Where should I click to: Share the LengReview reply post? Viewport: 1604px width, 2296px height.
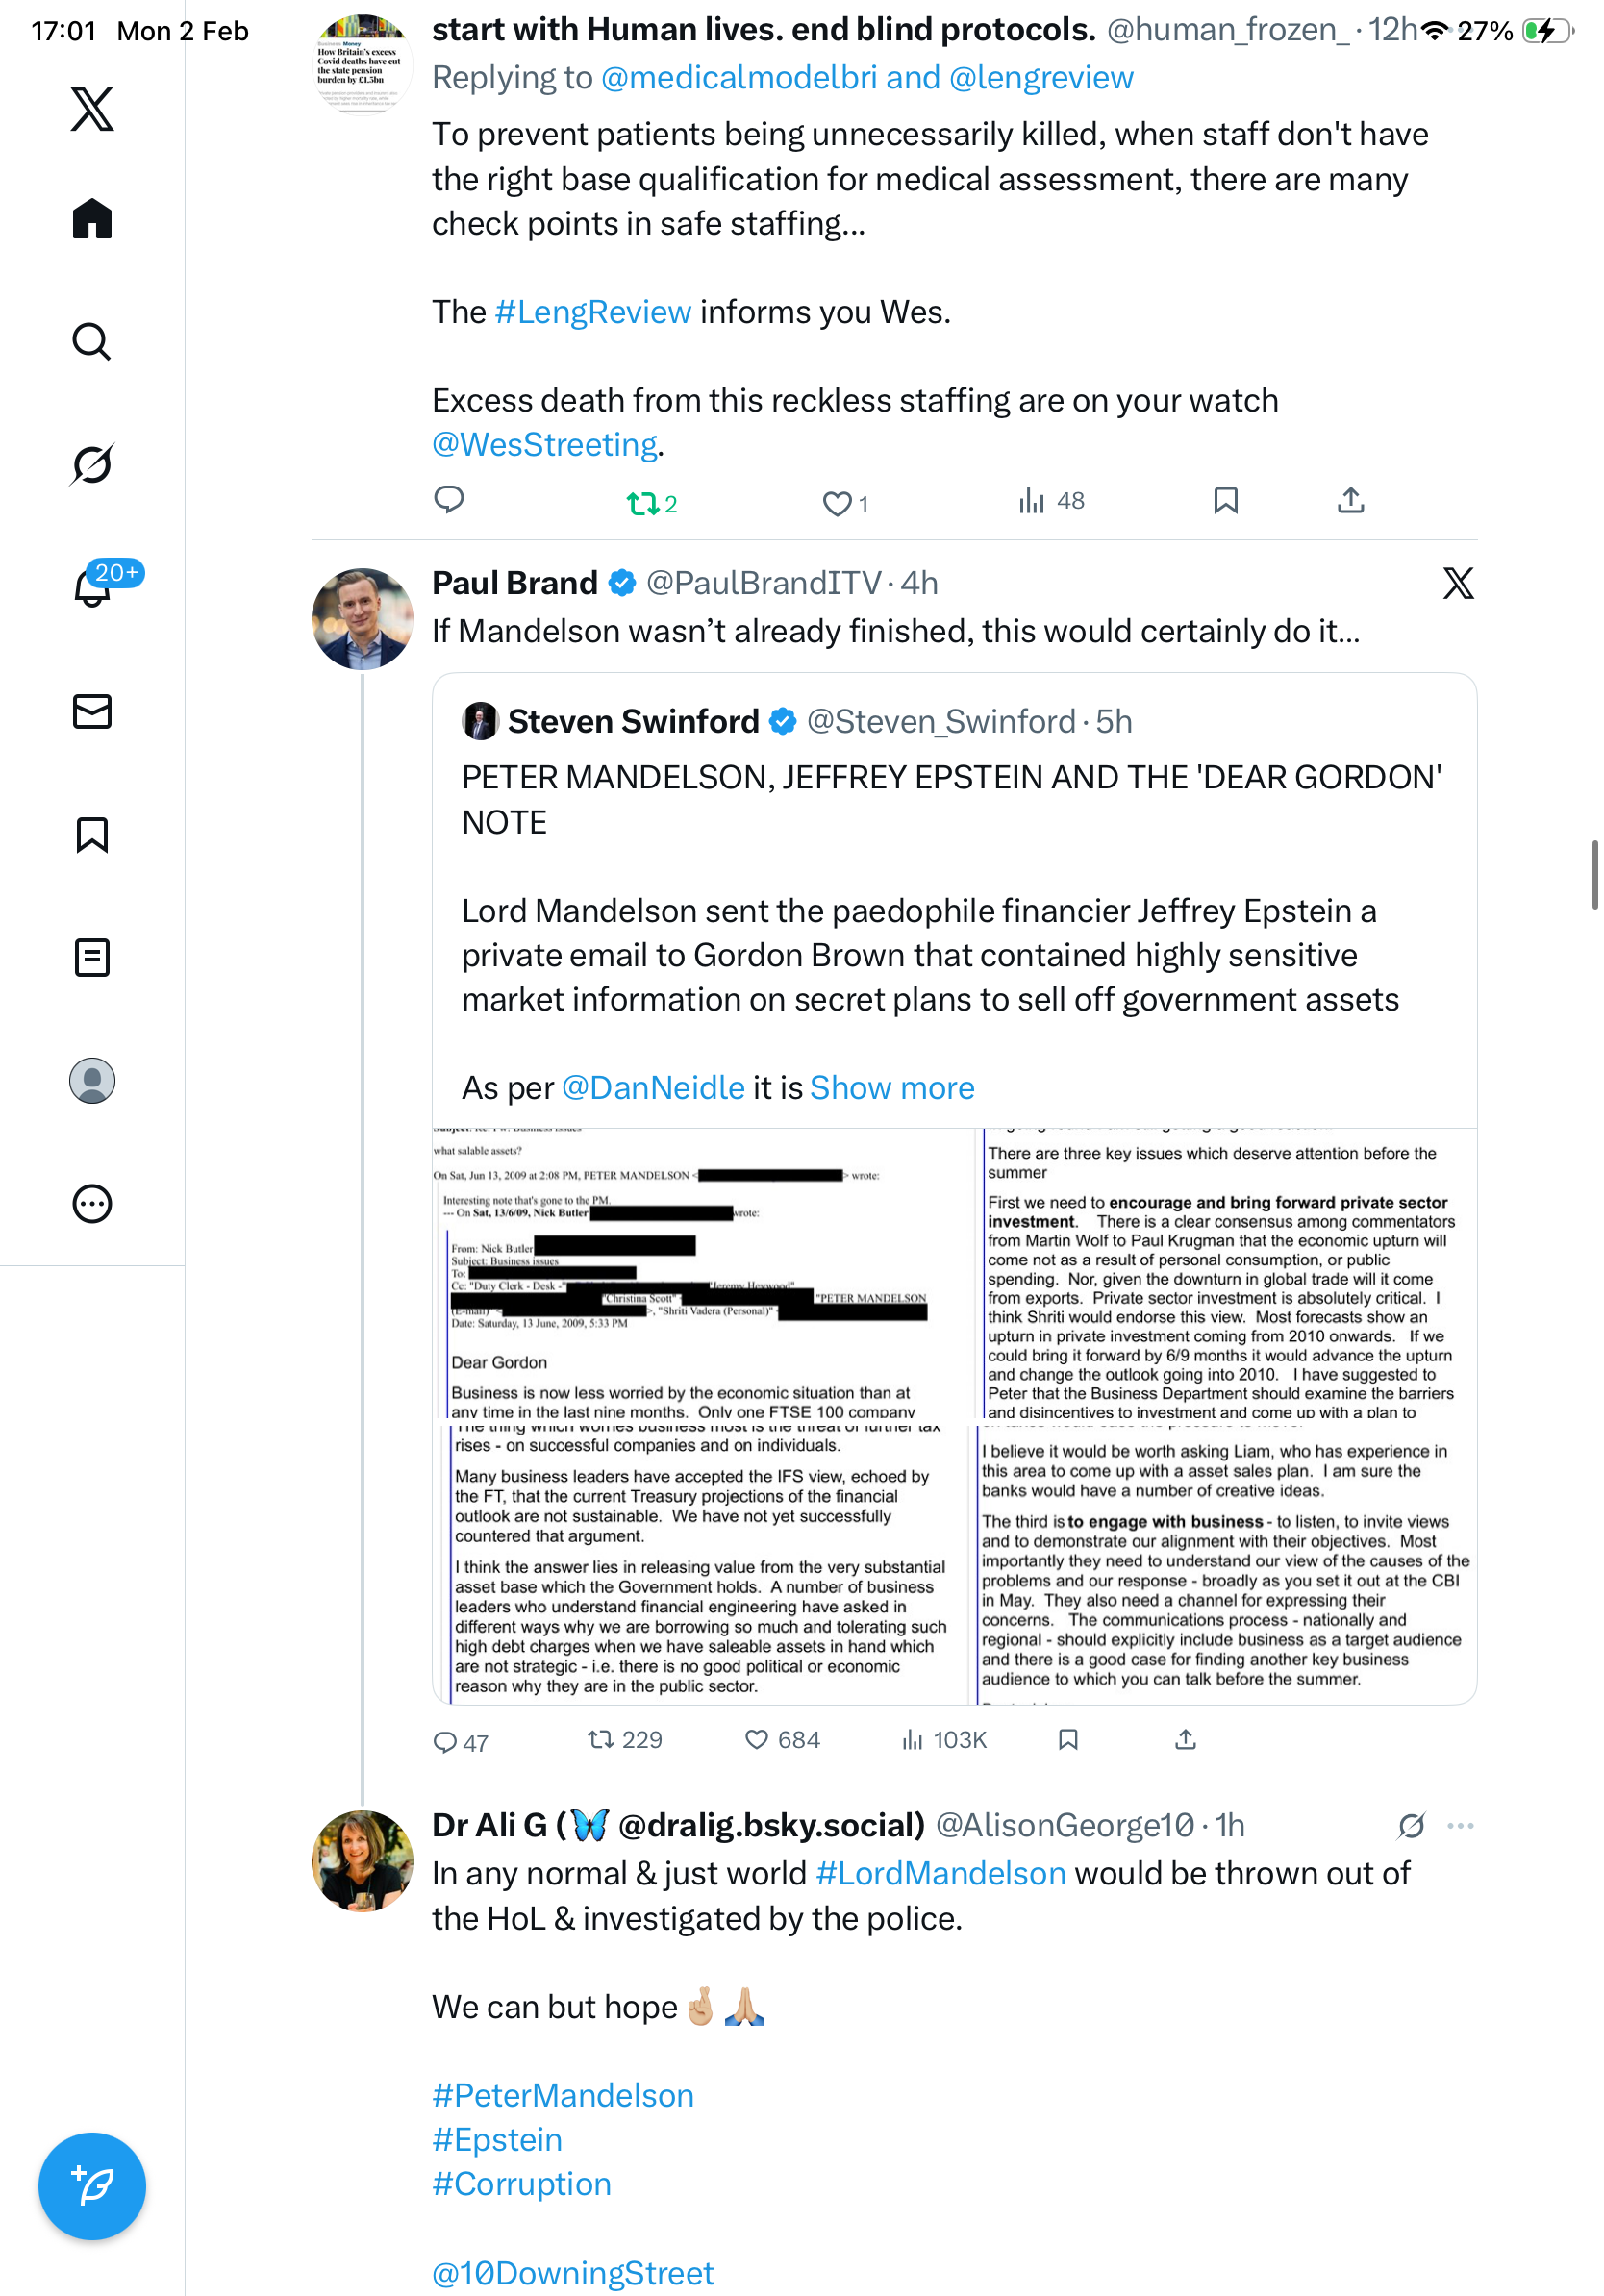(x=1350, y=500)
